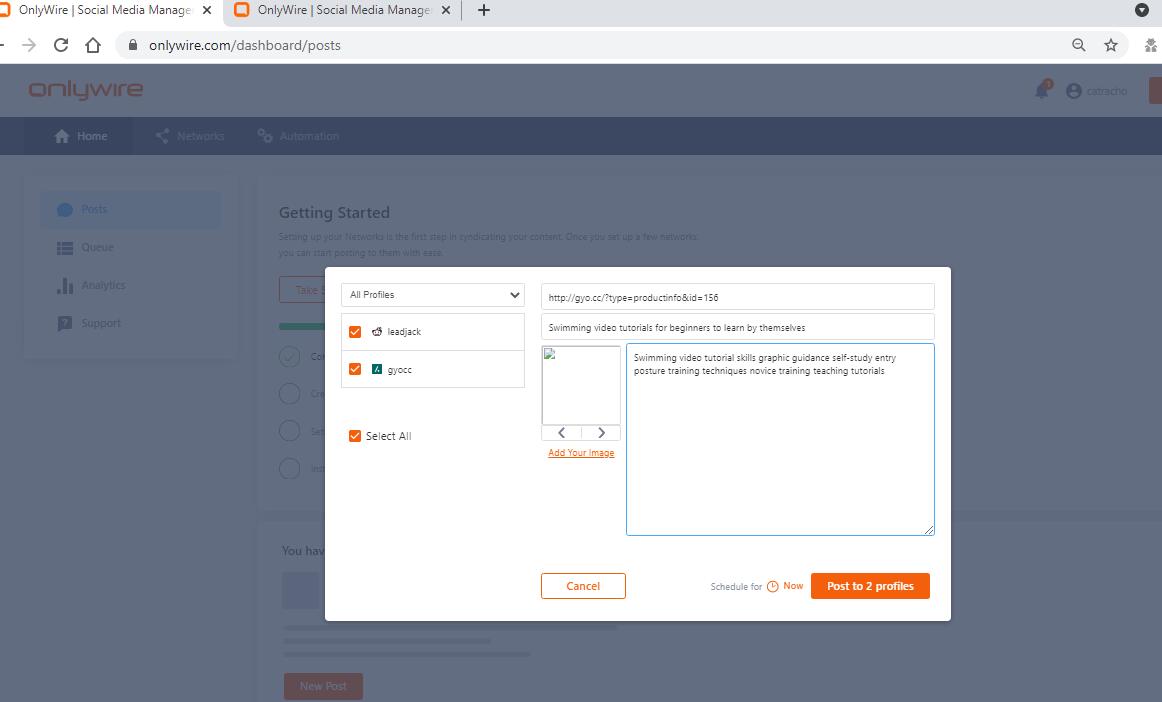Click the address bar URL

pos(245,45)
